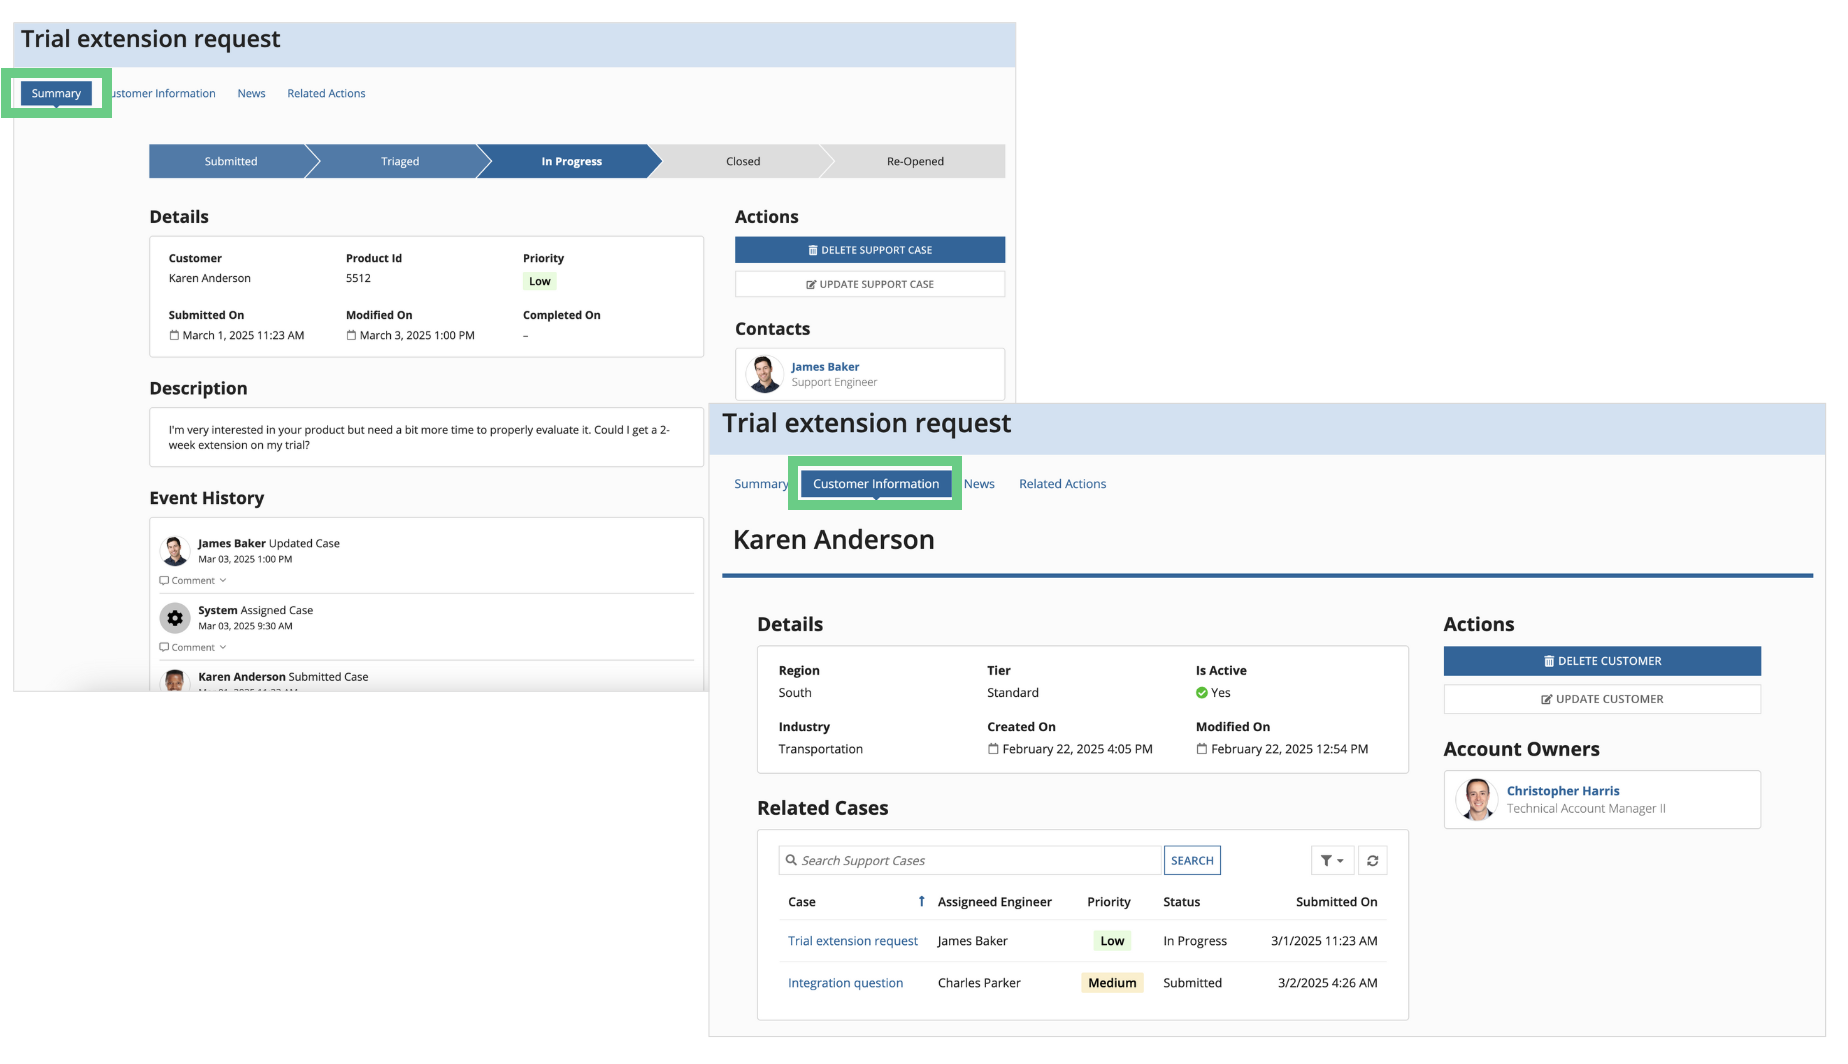Screen dimensions: 1848x1064
Task: Open News tab in front window
Action: [979, 484]
